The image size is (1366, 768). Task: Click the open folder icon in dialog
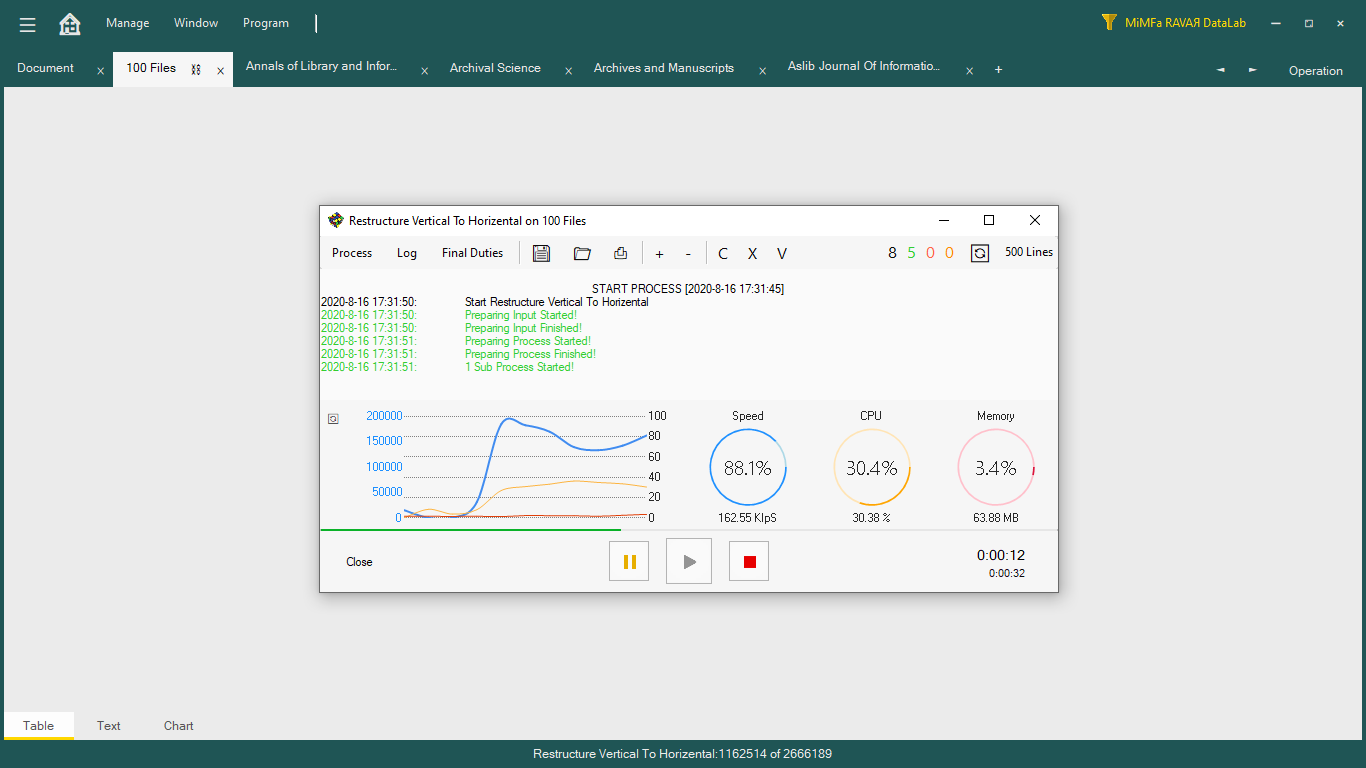[582, 253]
